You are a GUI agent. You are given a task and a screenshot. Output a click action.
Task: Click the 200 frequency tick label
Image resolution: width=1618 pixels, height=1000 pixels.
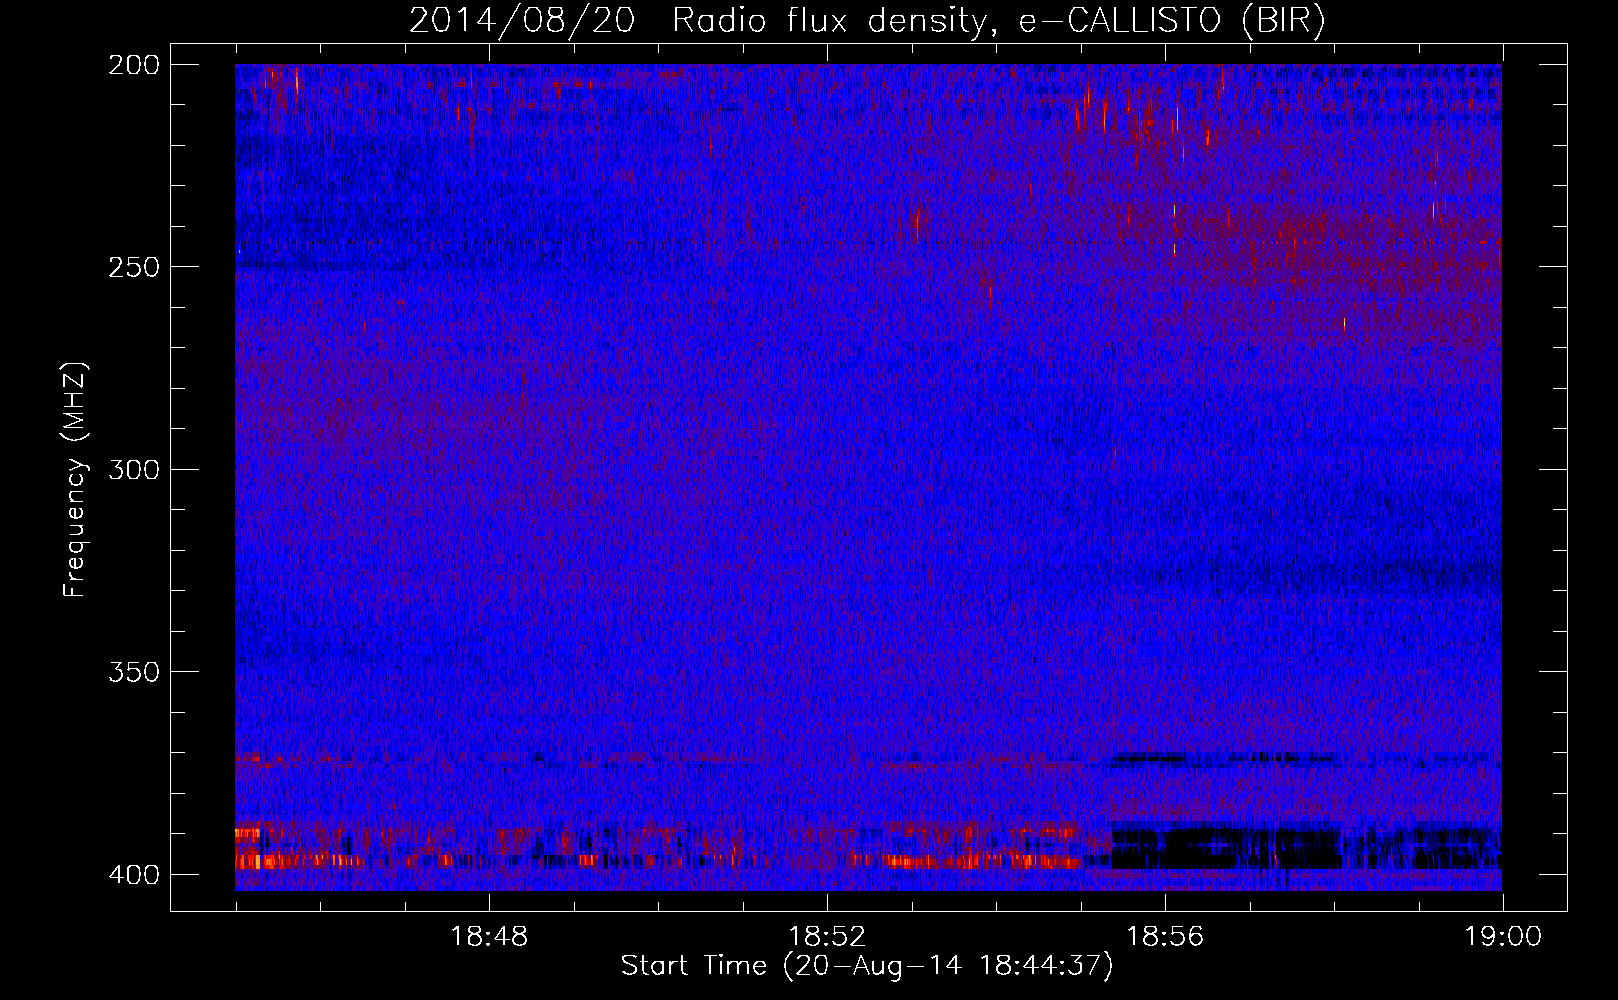click(x=134, y=65)
